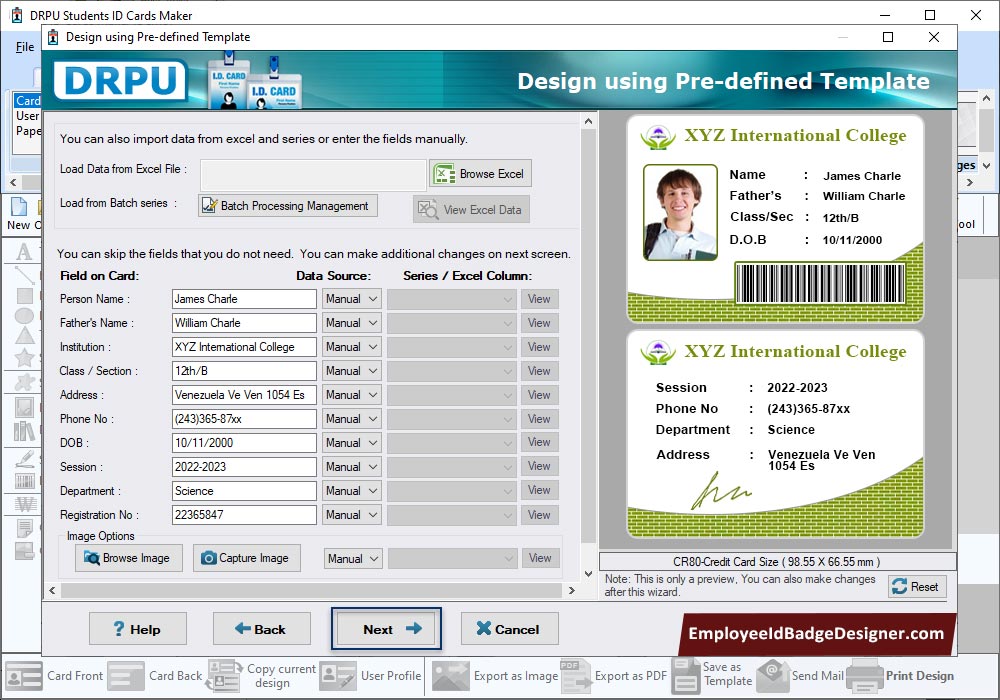Viewport: 1000px width, 700px height.
Task: Open Phone No data source dropdown
Action: (351, 419)
